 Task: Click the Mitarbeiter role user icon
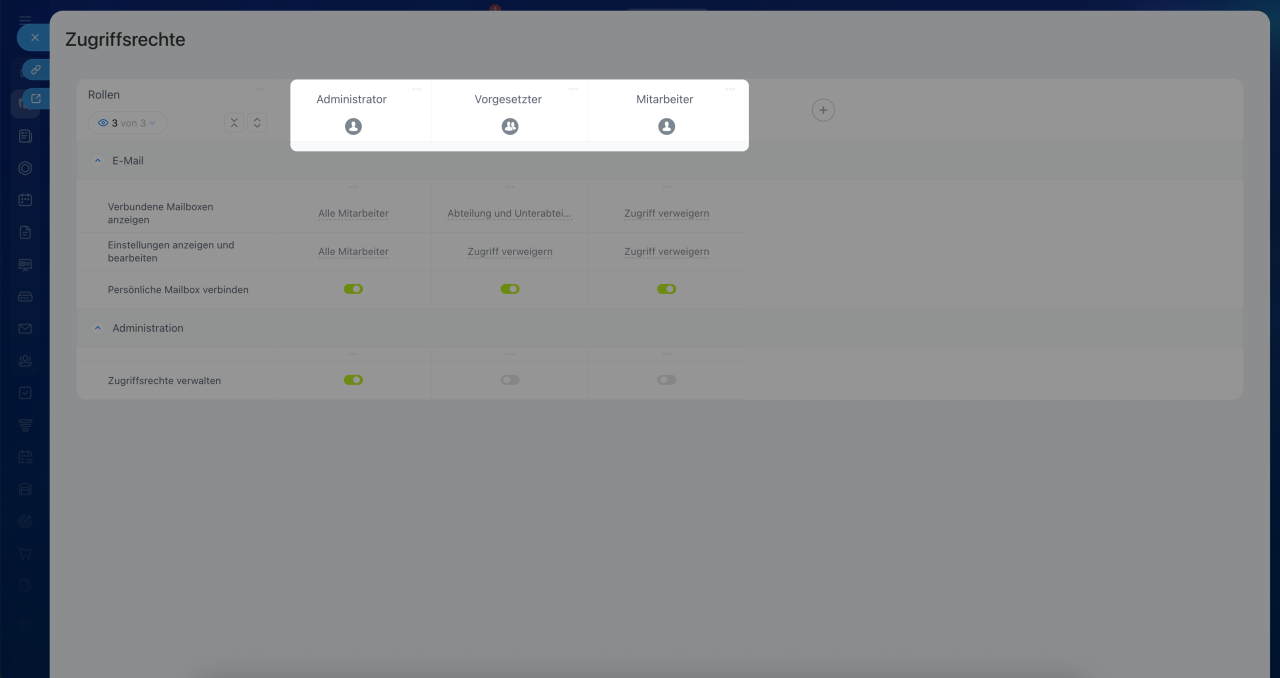coord(667,127)
